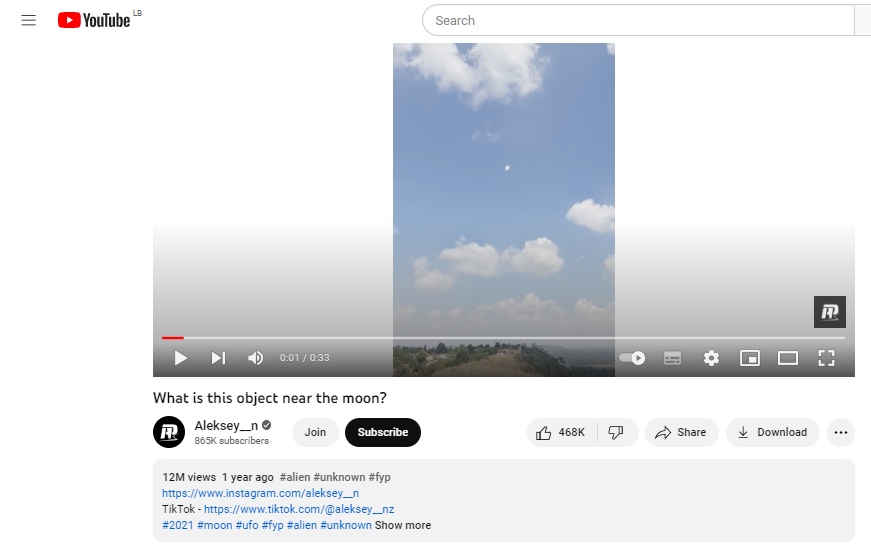Click the YouTube logo
Viewport: 871px width, 558px height.
click(x=94, y=20)
